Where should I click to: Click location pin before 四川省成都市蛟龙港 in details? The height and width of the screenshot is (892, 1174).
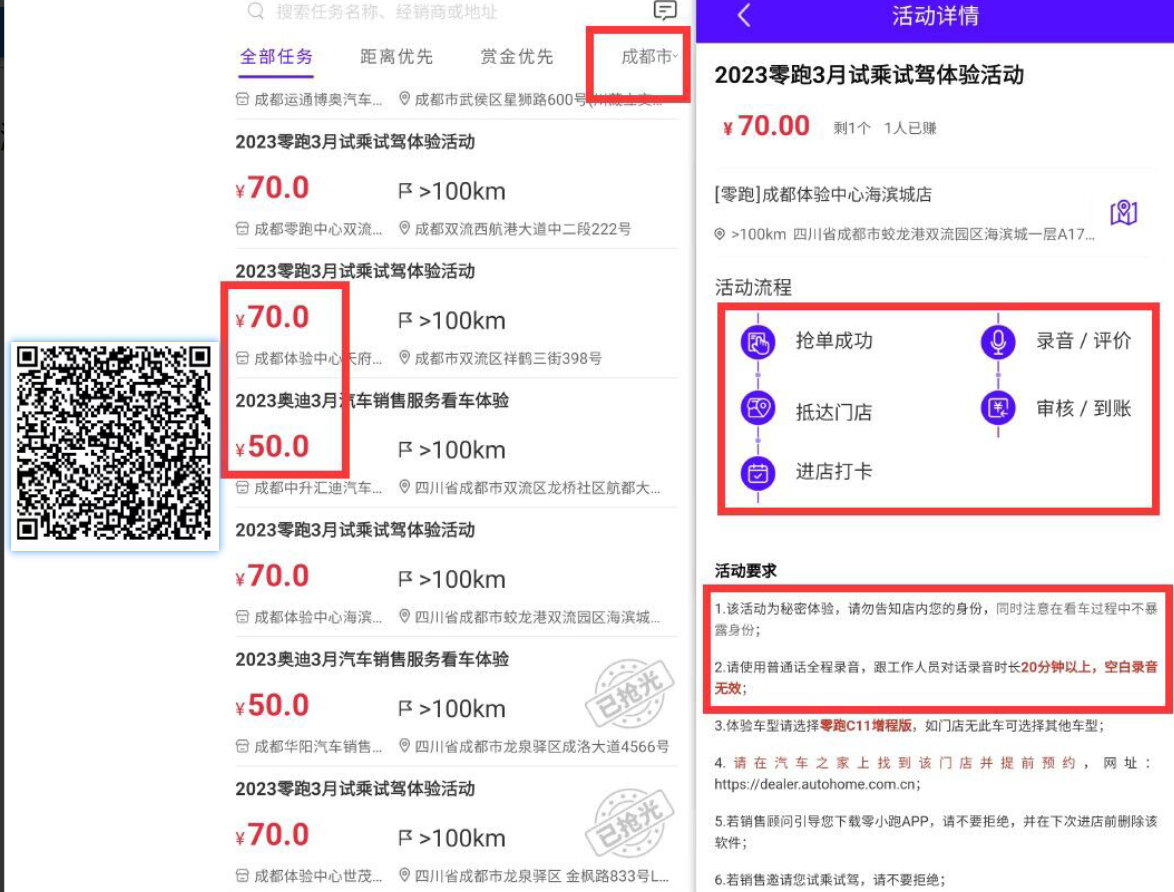click(x=720, y=234)
